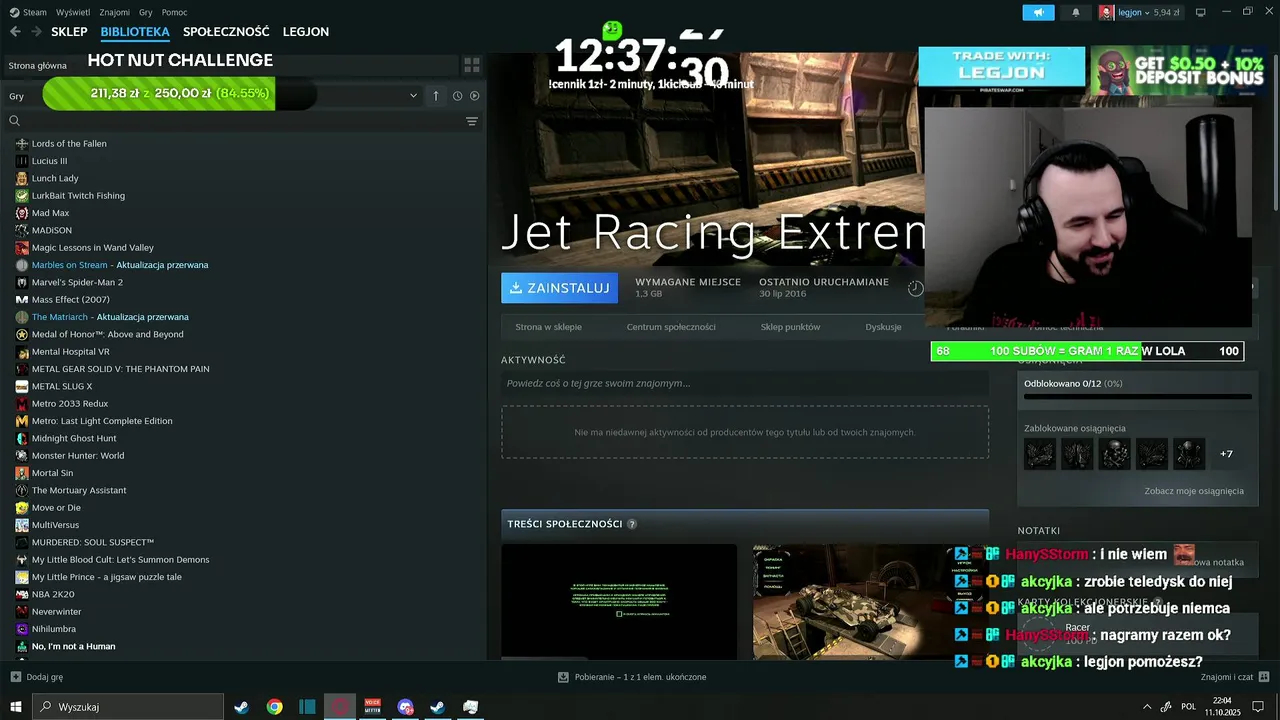The width and height of the screenshot is (1280, 720).
Task: Click Monster Hunter: World icon
Action: click(x=22, y=456)
